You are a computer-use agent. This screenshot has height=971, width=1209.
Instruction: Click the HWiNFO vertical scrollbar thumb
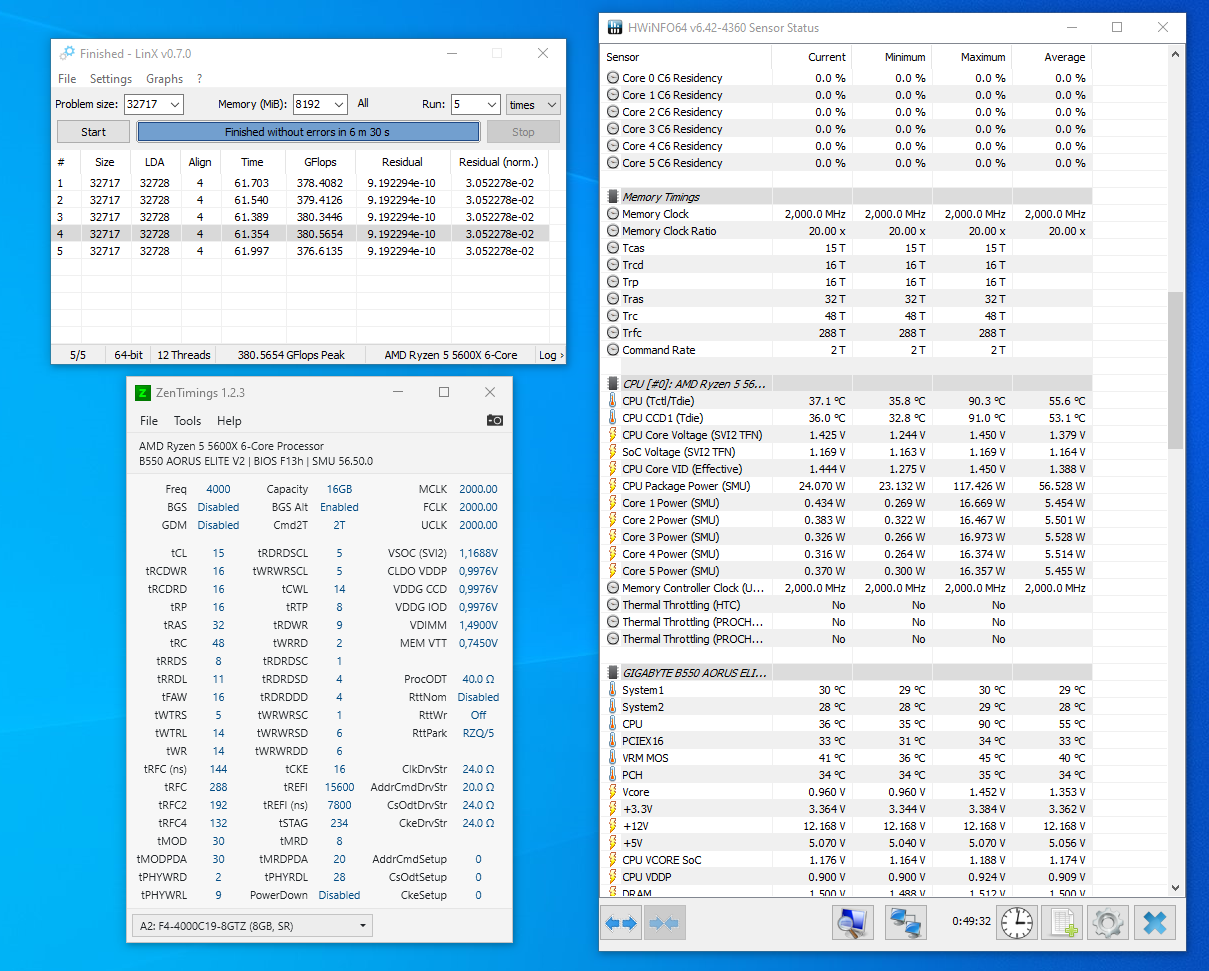(x=1175, y=370)
